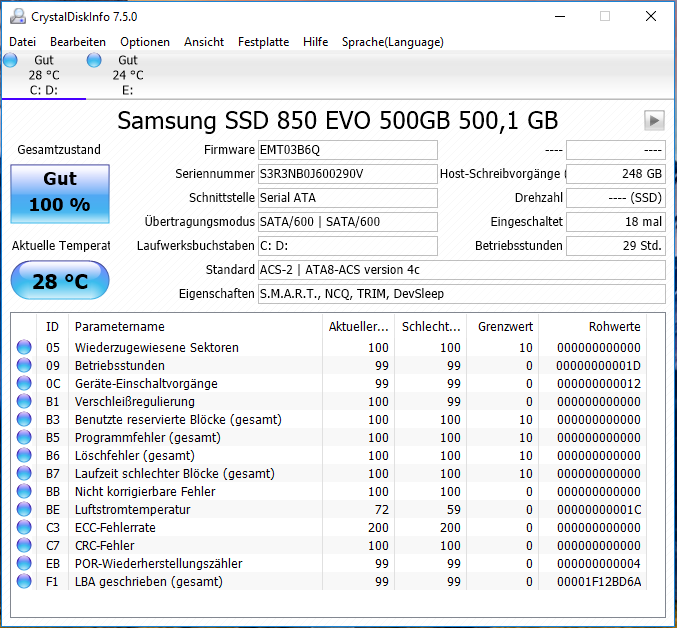Click the Übertragungsmodus field SATA/600
Image resolution: width=677 pixels, height=628 pixels.
(x=348, y=222)
